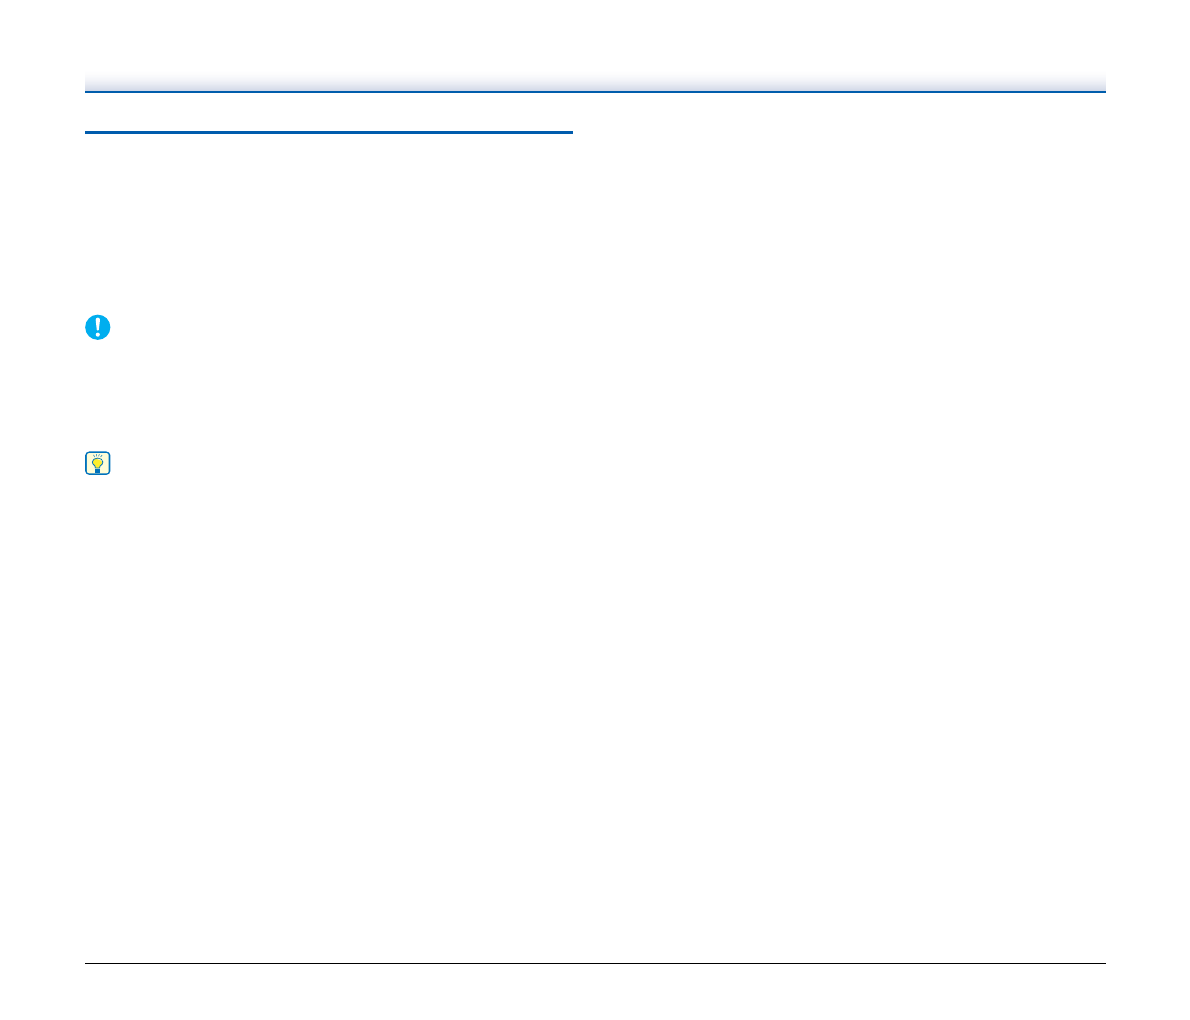Image resolution: width=1190 pixels, height=1020 pixels.
Task: Click the middle of the top header bar
Action: (x=595, y=84)
